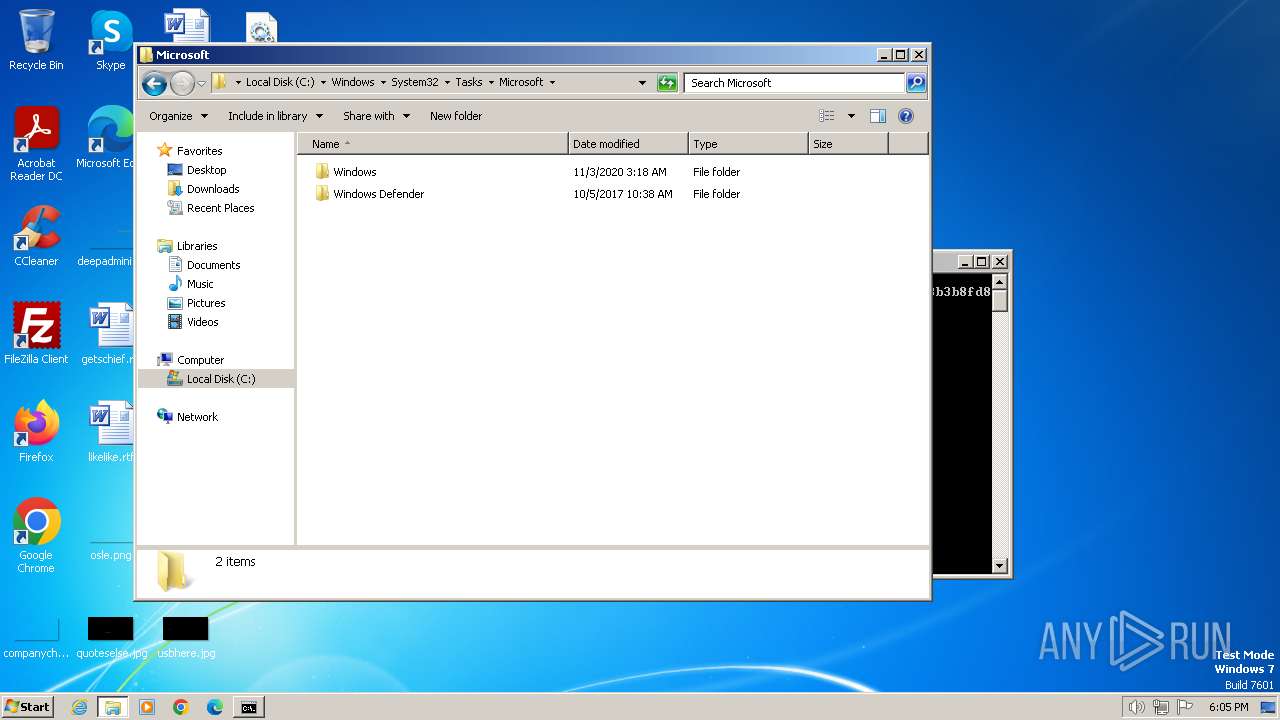Click the File Explorer taskbar button
Viewport: 1280px width, 720px height.
(x=112, y=707)
